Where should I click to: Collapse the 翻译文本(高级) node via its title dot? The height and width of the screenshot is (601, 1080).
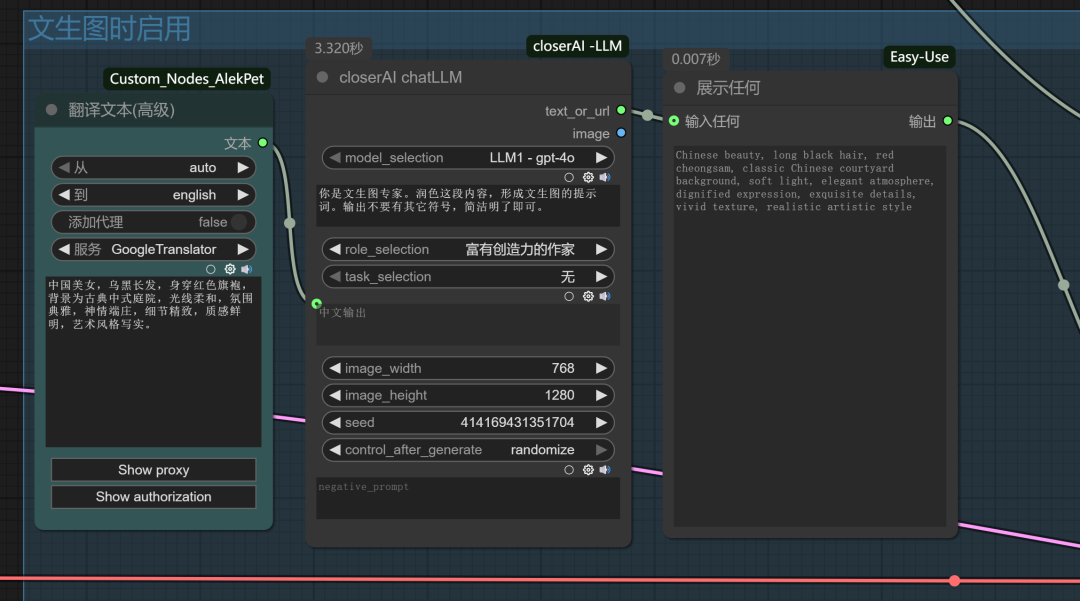pos(52,110)
